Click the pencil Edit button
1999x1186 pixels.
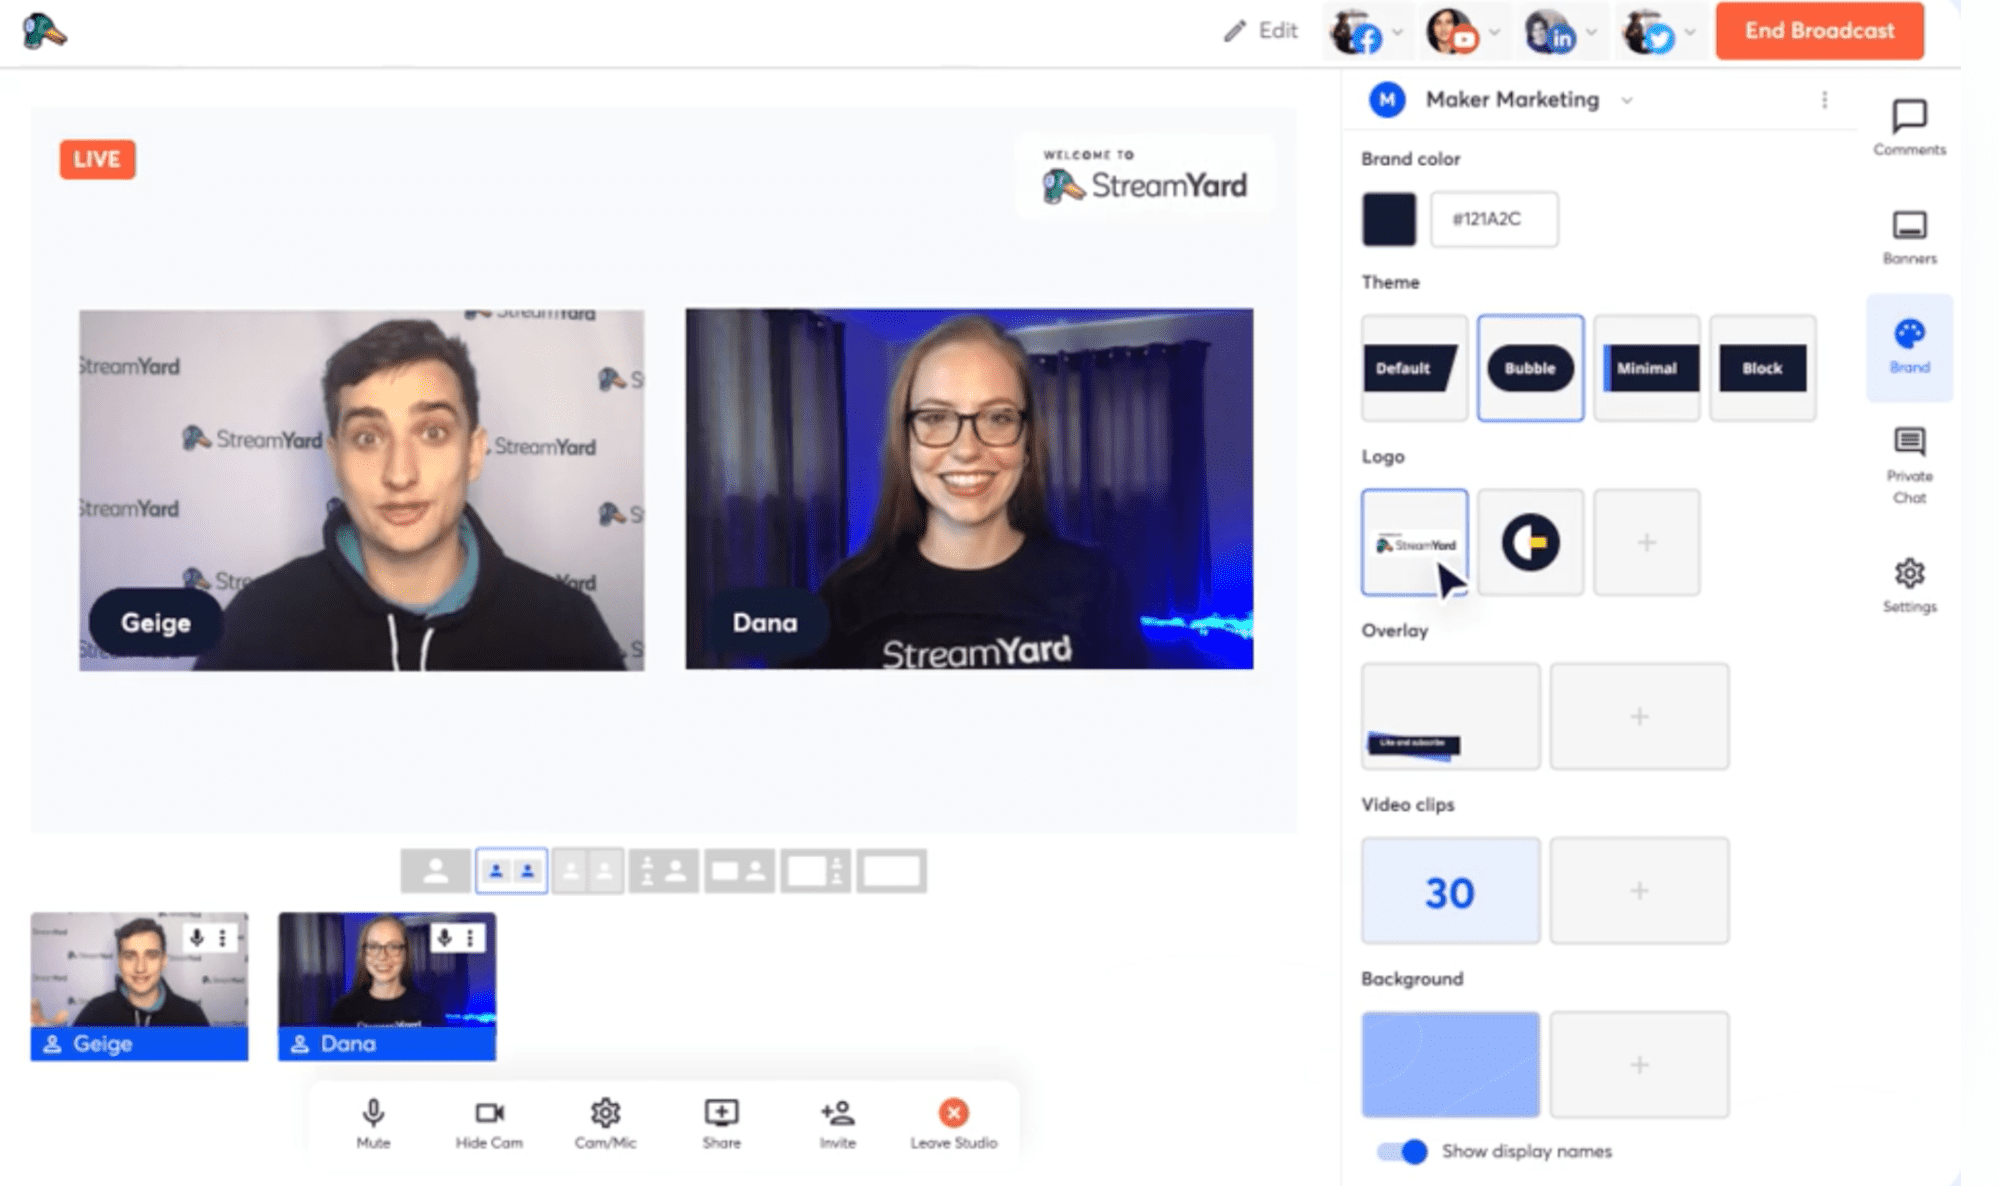1260,31
